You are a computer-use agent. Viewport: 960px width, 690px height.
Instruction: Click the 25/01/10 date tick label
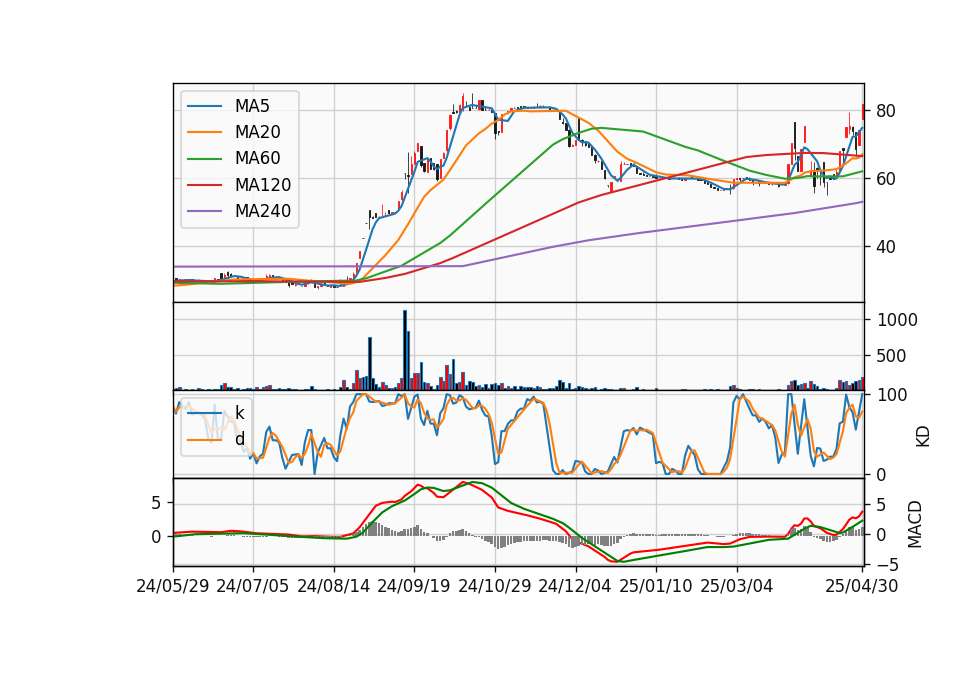pyautogui.click(x=656, y=586)
